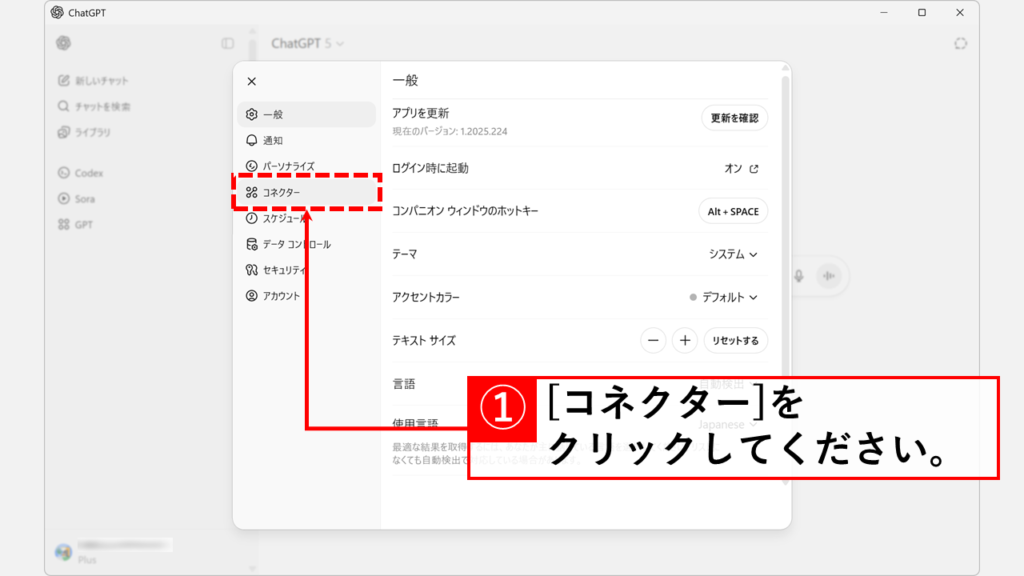Open GPT in the sidebar
The height and width of the screenshot is (576, 1024).
75,225
